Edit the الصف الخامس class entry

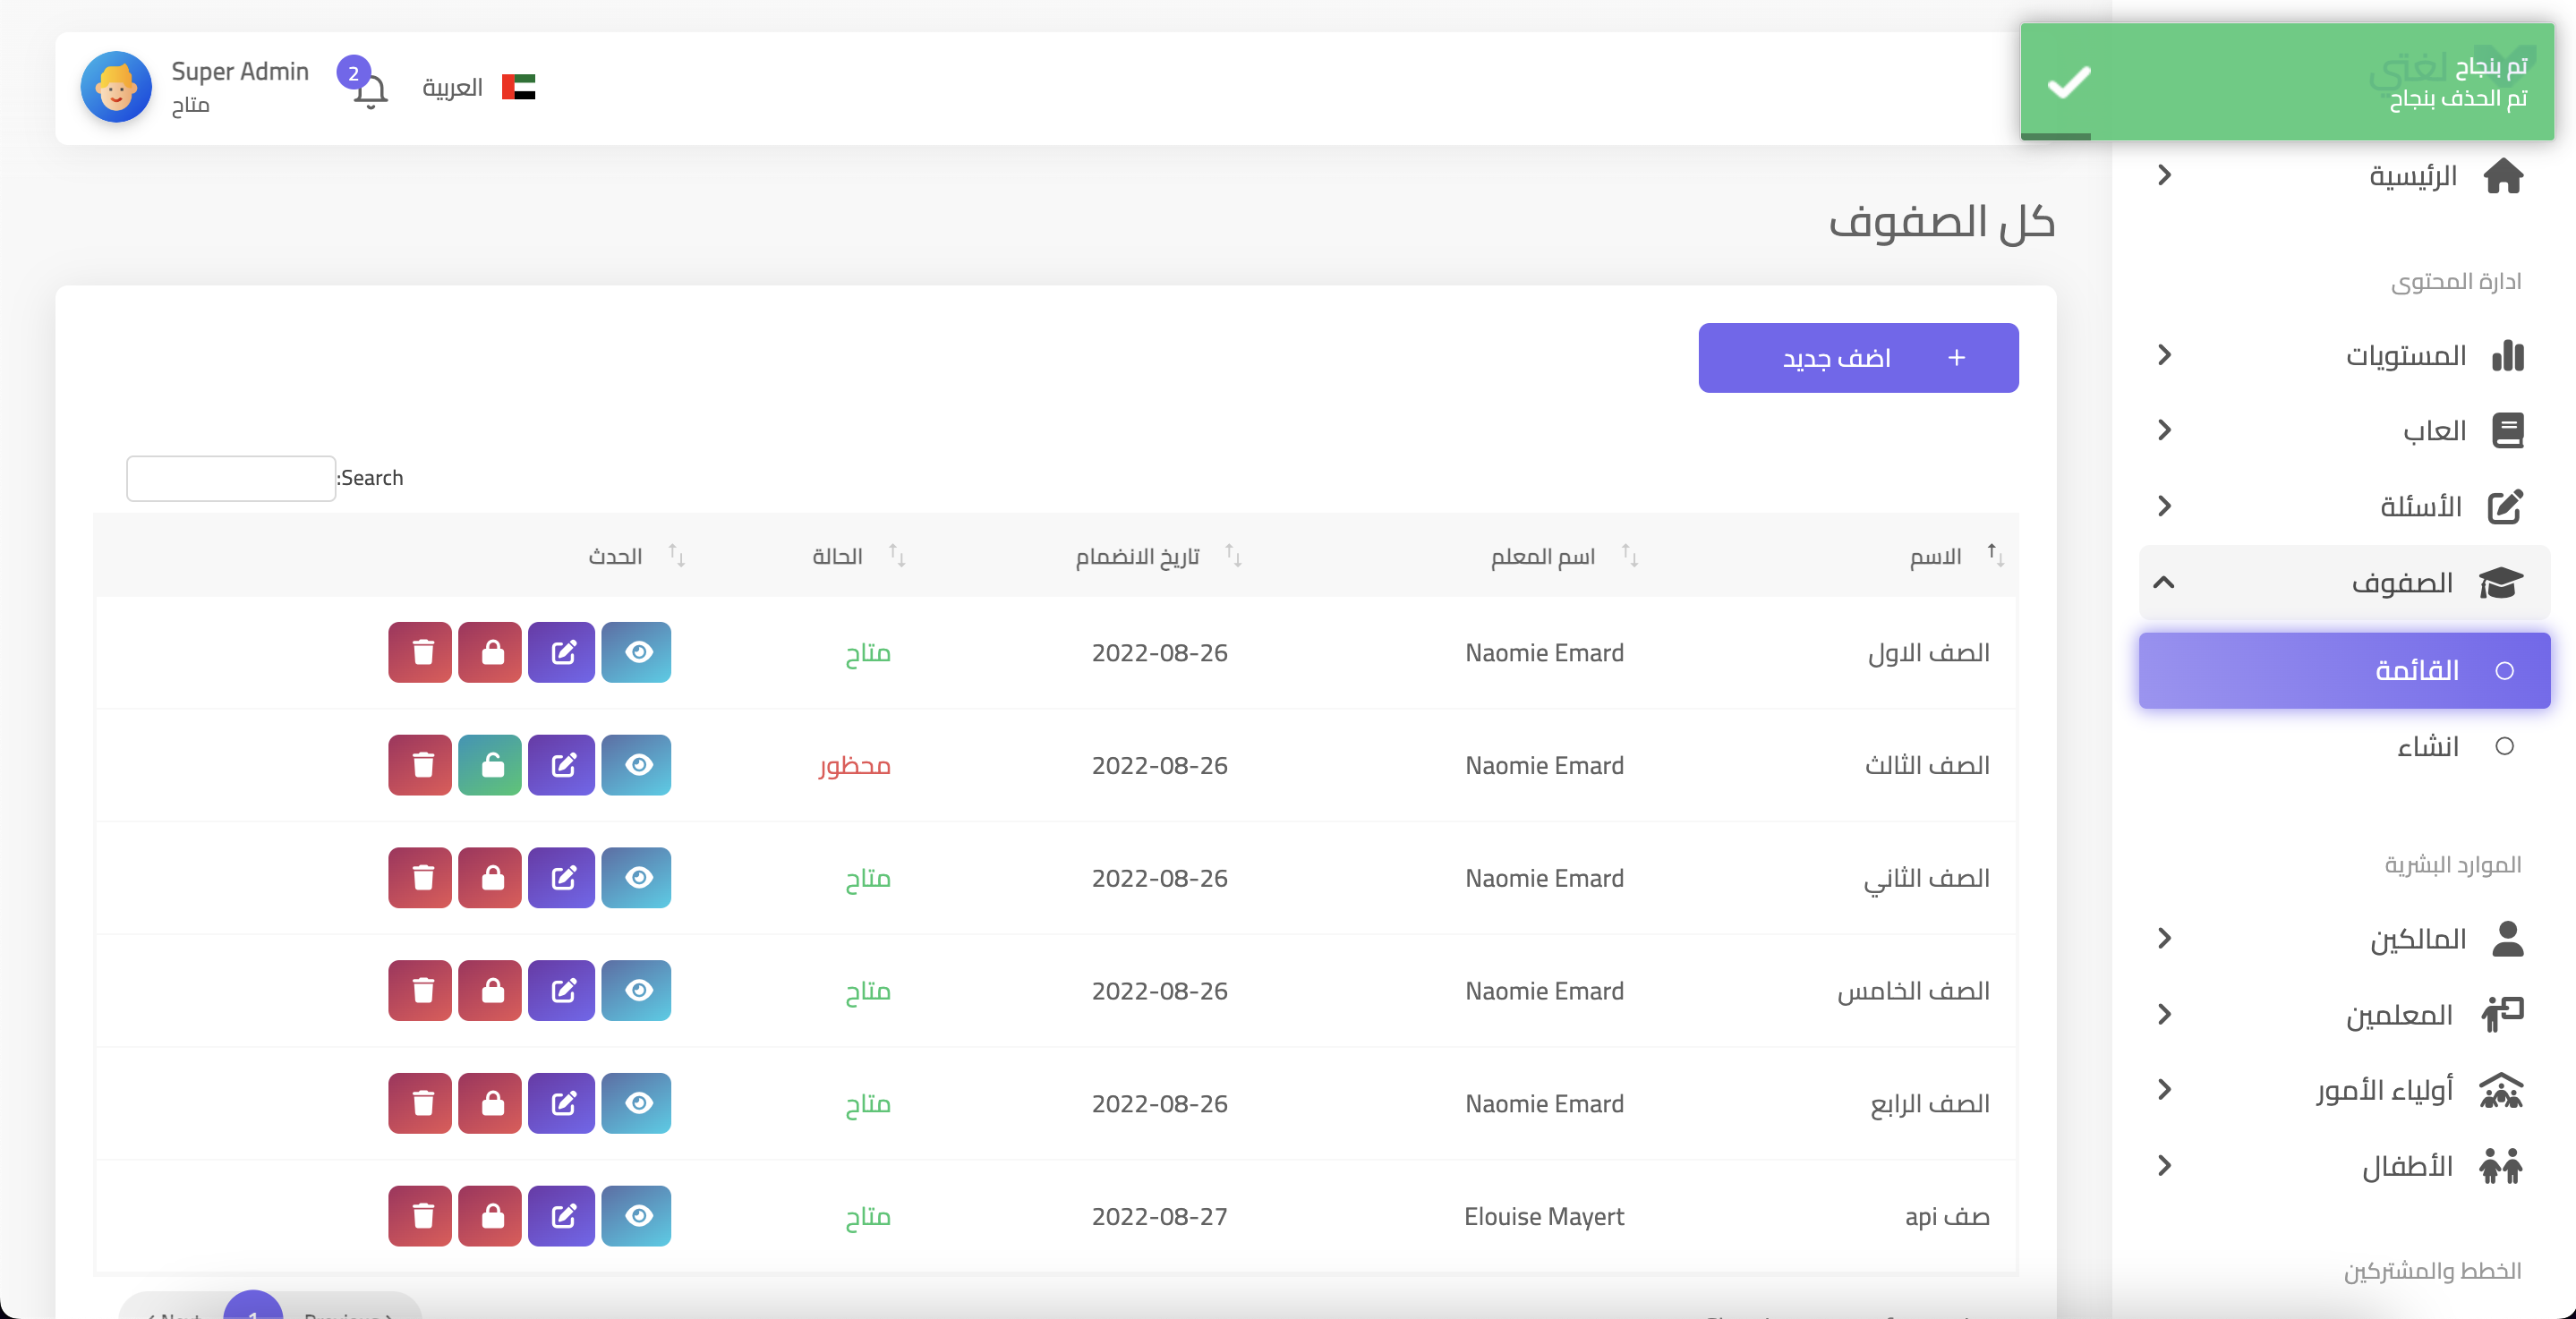click(562, 991)
